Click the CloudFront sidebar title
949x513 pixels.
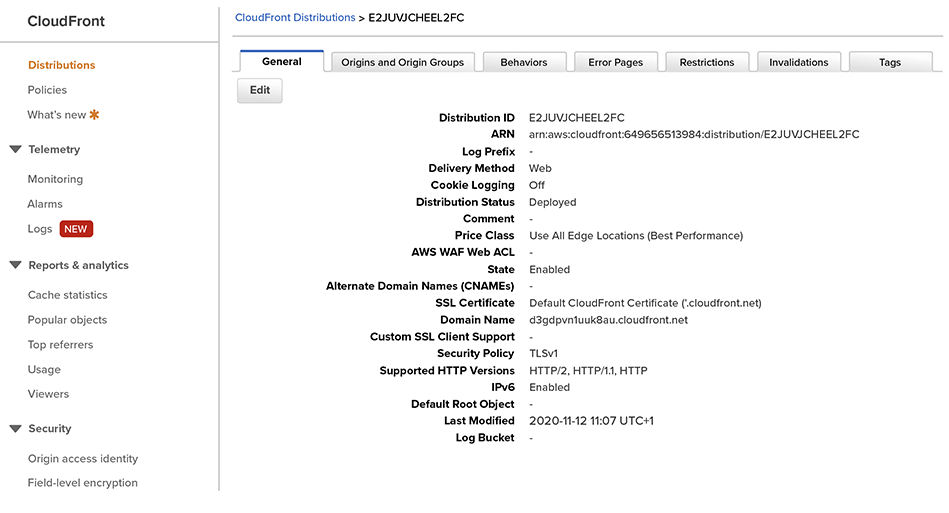(66, 21)
